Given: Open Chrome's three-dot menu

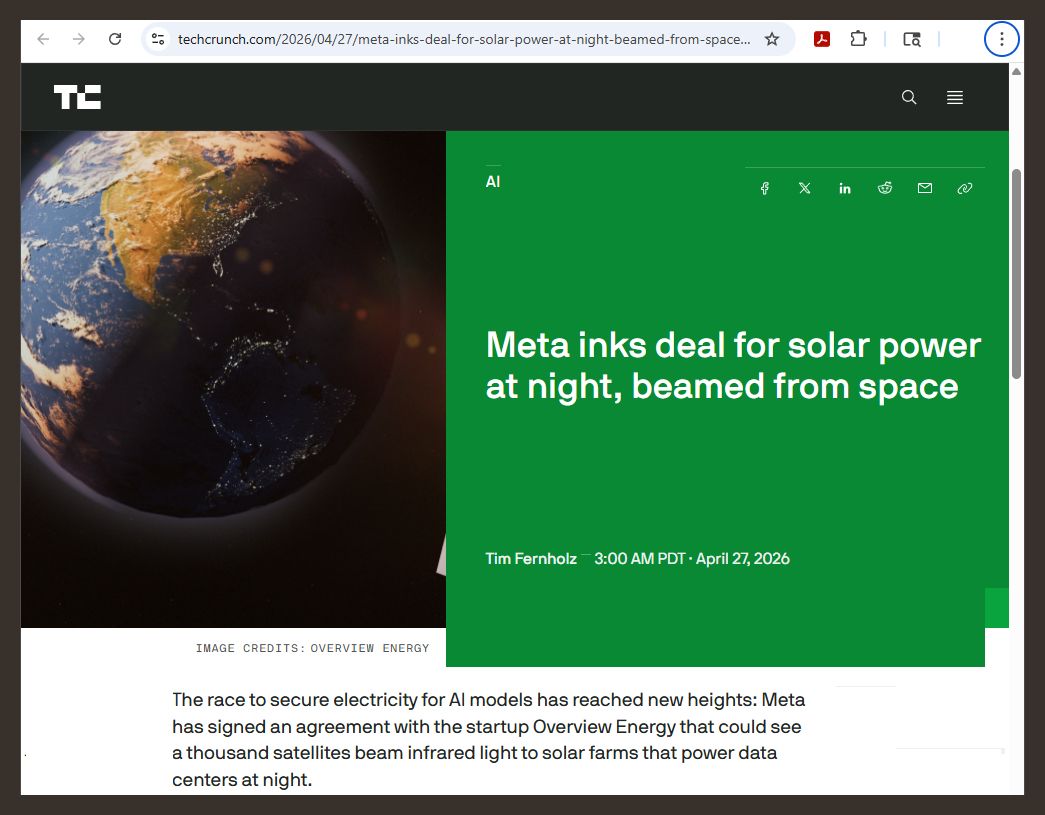Looking at the screenshot, I should coord(1001,39).
